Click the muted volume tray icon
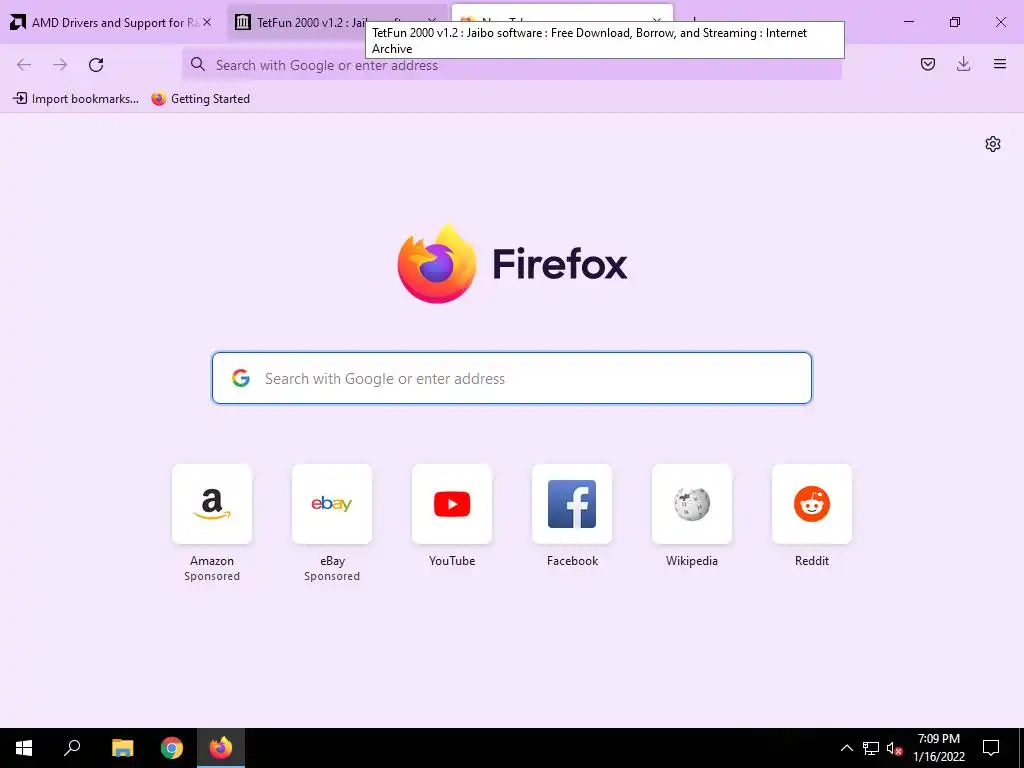Screen dimensions: 1024x768 (894, 748)
